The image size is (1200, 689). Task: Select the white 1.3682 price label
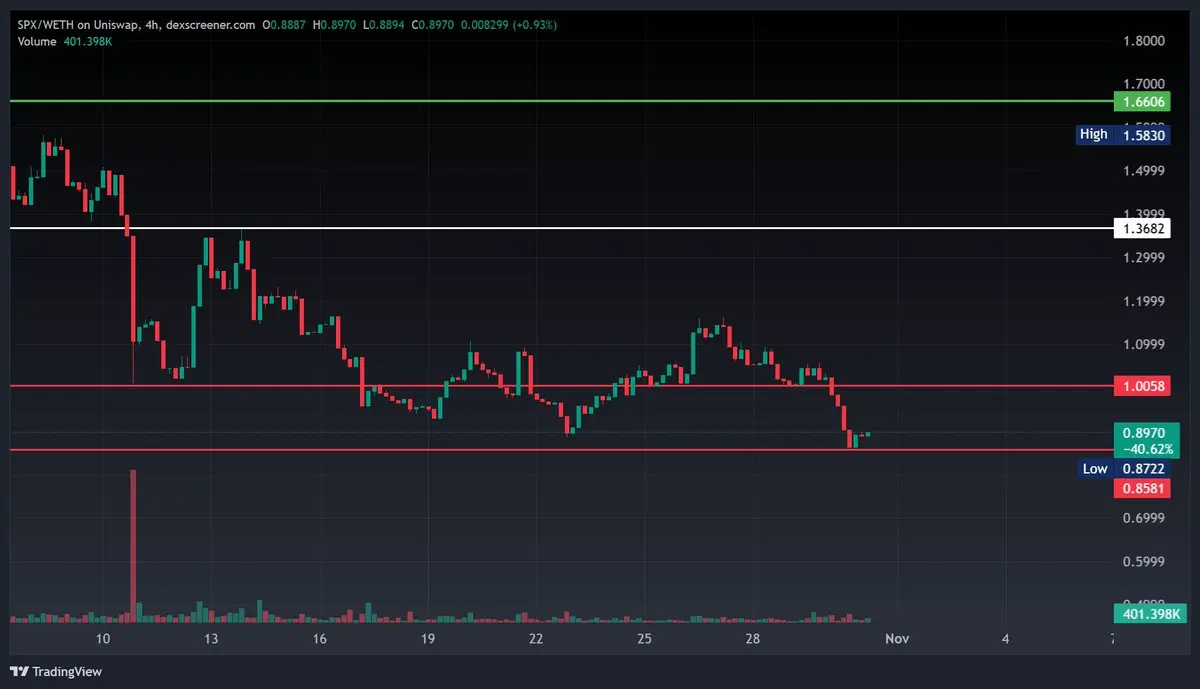coord(1141,229)
